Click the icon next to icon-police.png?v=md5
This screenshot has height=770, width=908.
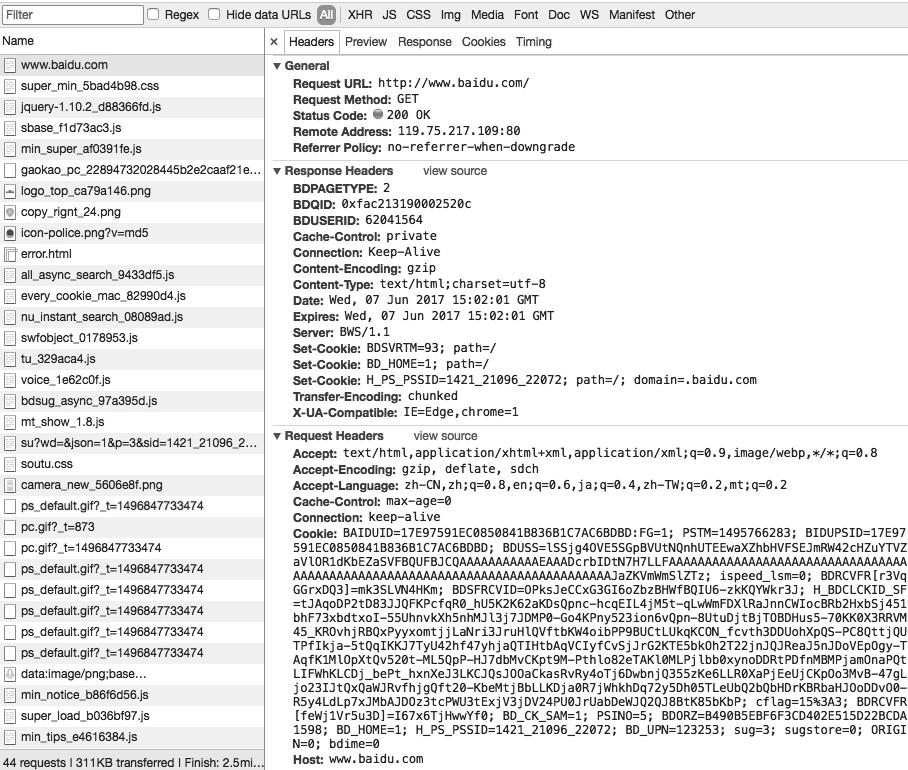tap(10, 233)
